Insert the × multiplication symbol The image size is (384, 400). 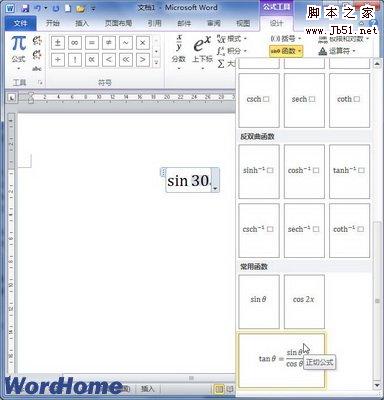pos(143,43)
